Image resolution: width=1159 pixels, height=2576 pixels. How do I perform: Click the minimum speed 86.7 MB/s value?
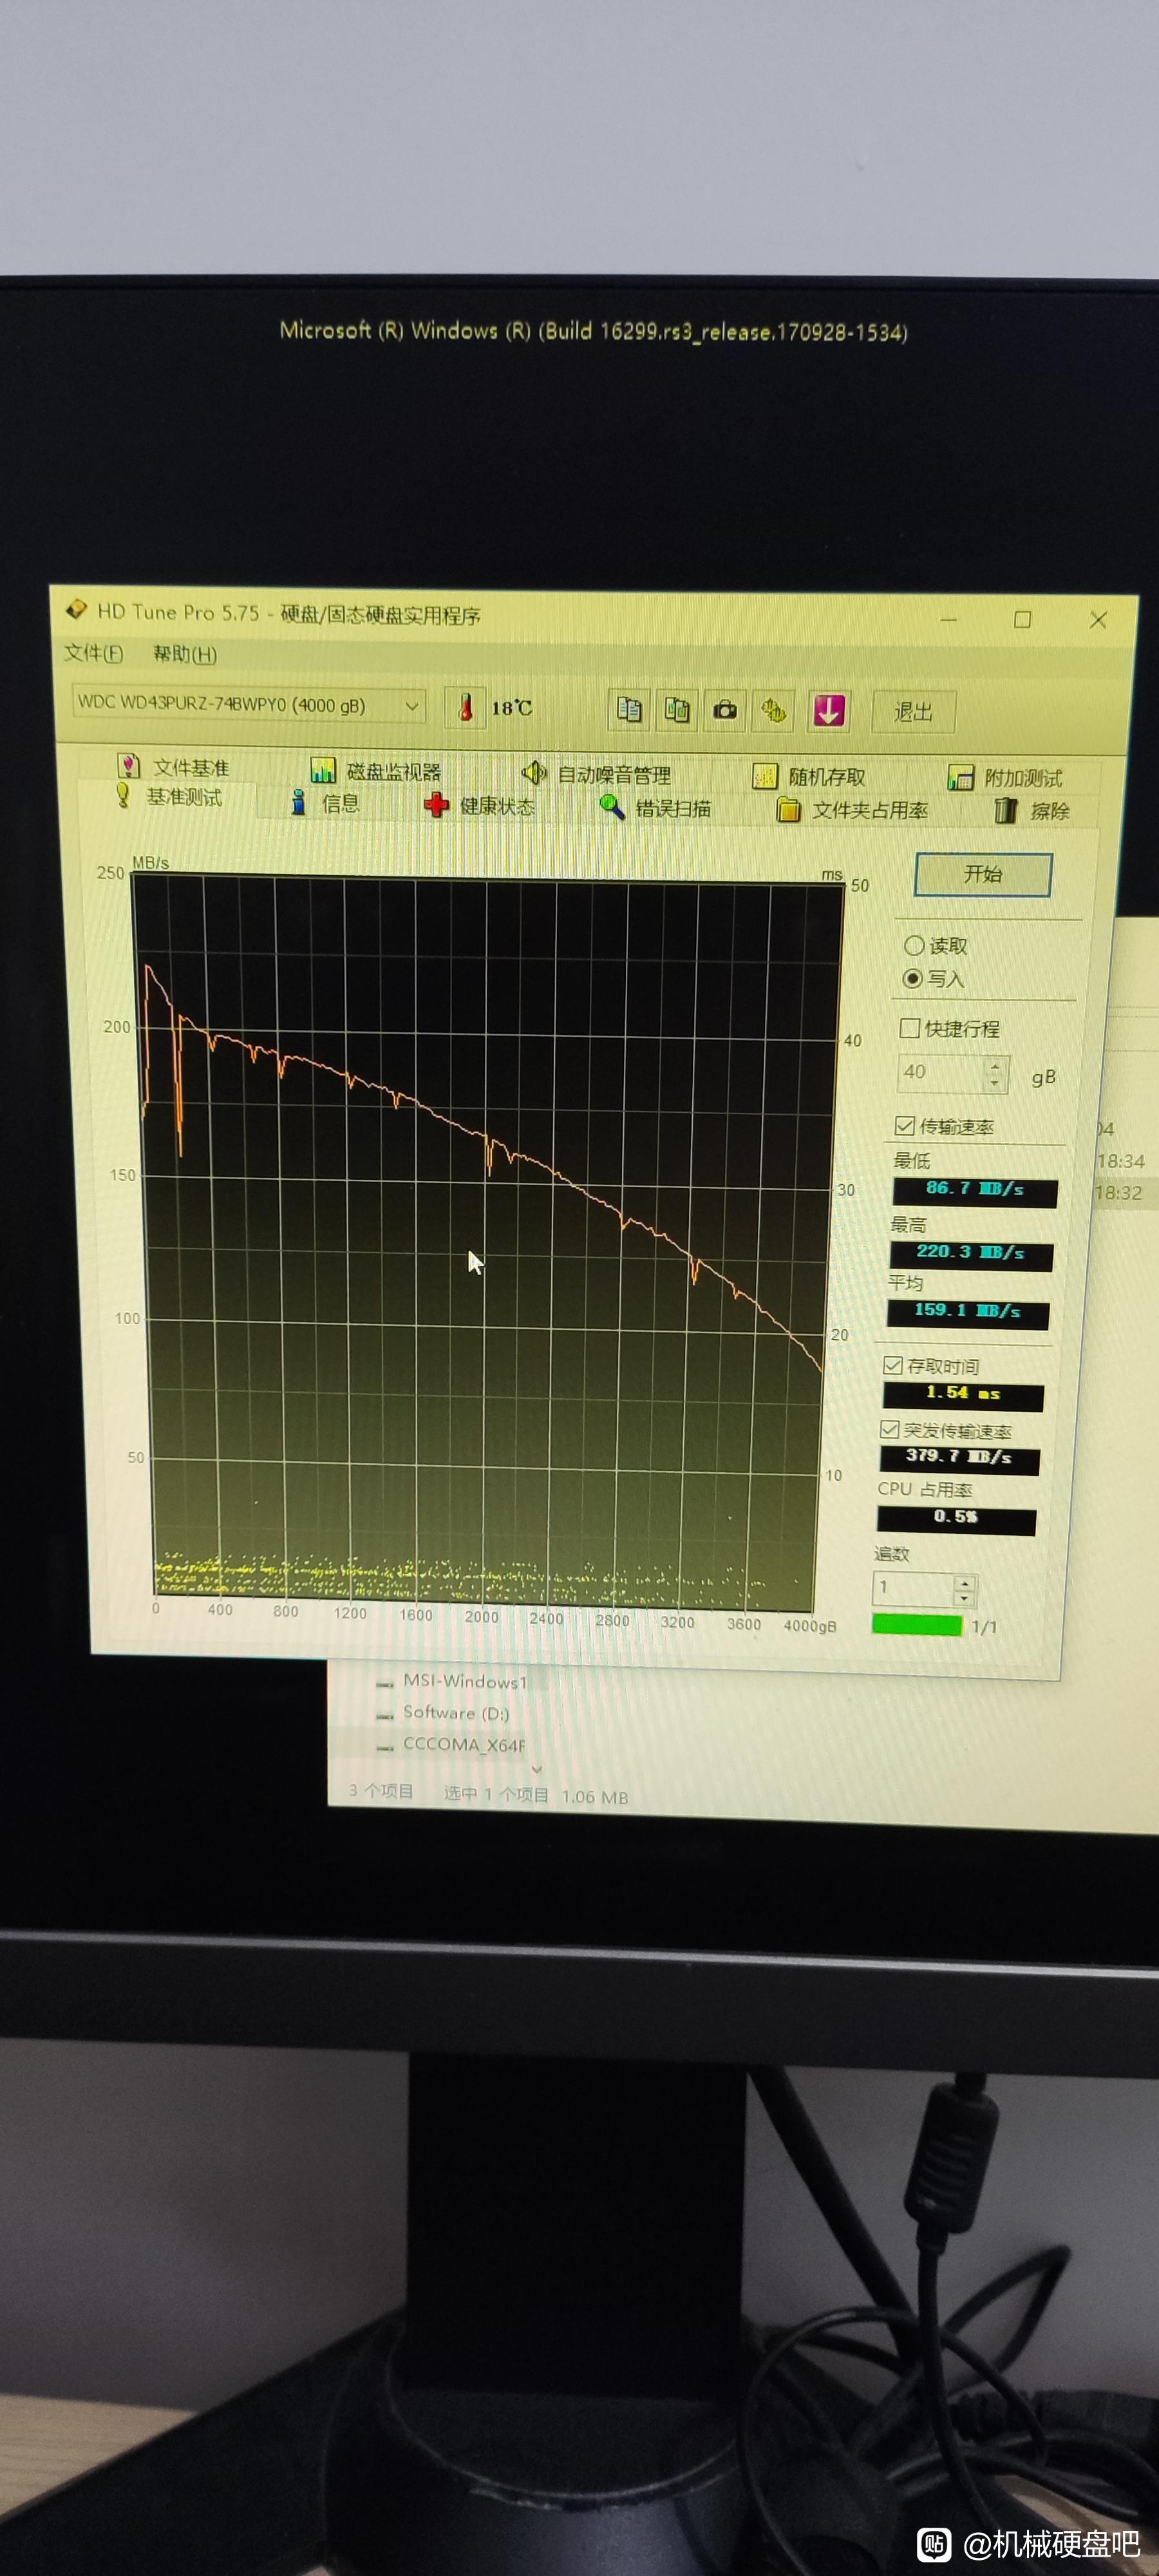point(974,1190)
